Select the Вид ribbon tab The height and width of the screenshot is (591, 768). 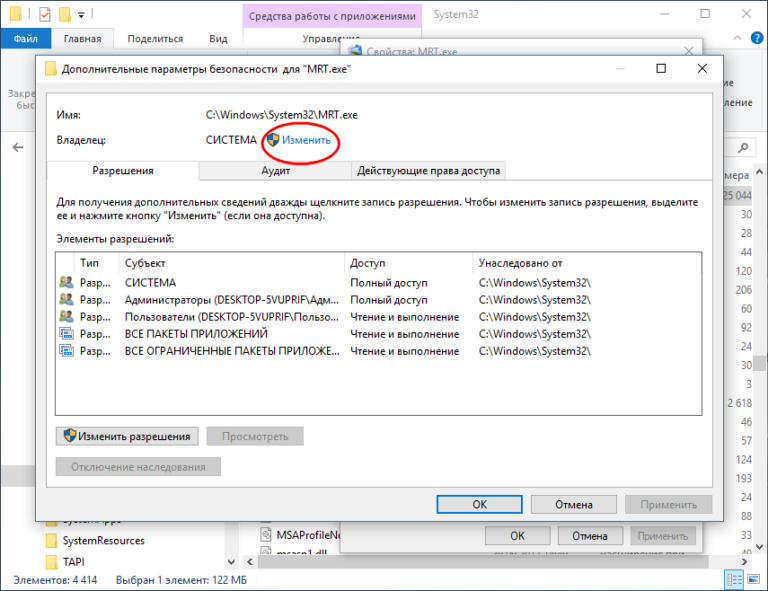pos(218,39)
